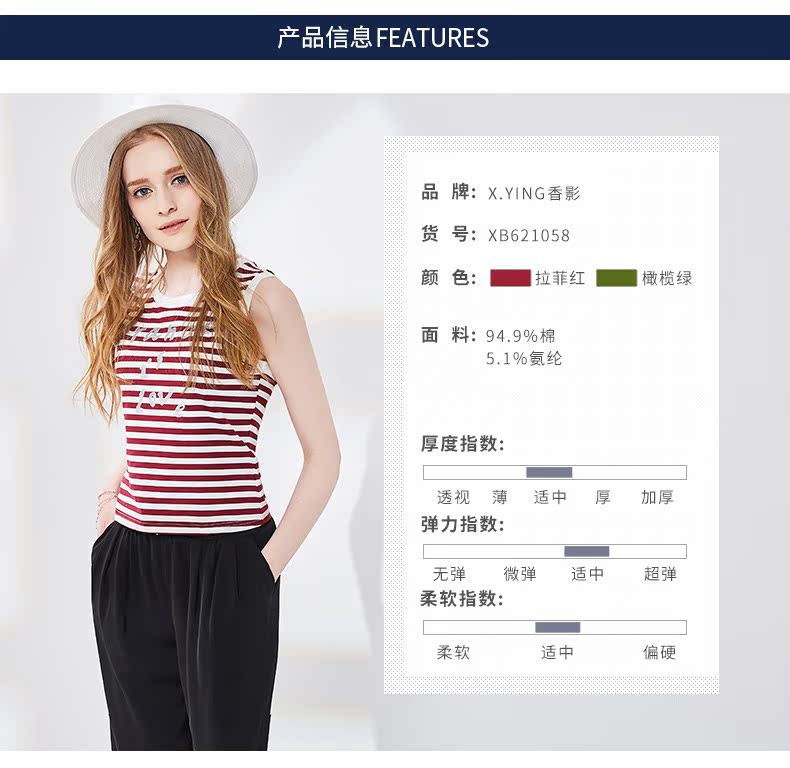The width and height of the screenshot is (790, 768).
Task: Click the 微弹 elasticity label
Action: [520, 574]
